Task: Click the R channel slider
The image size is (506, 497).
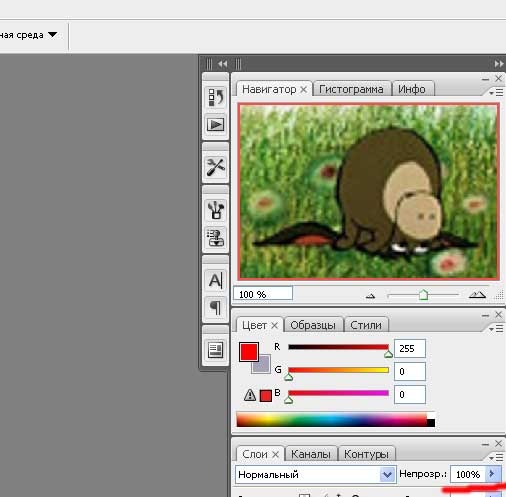Action: click(x=338, y=347)
